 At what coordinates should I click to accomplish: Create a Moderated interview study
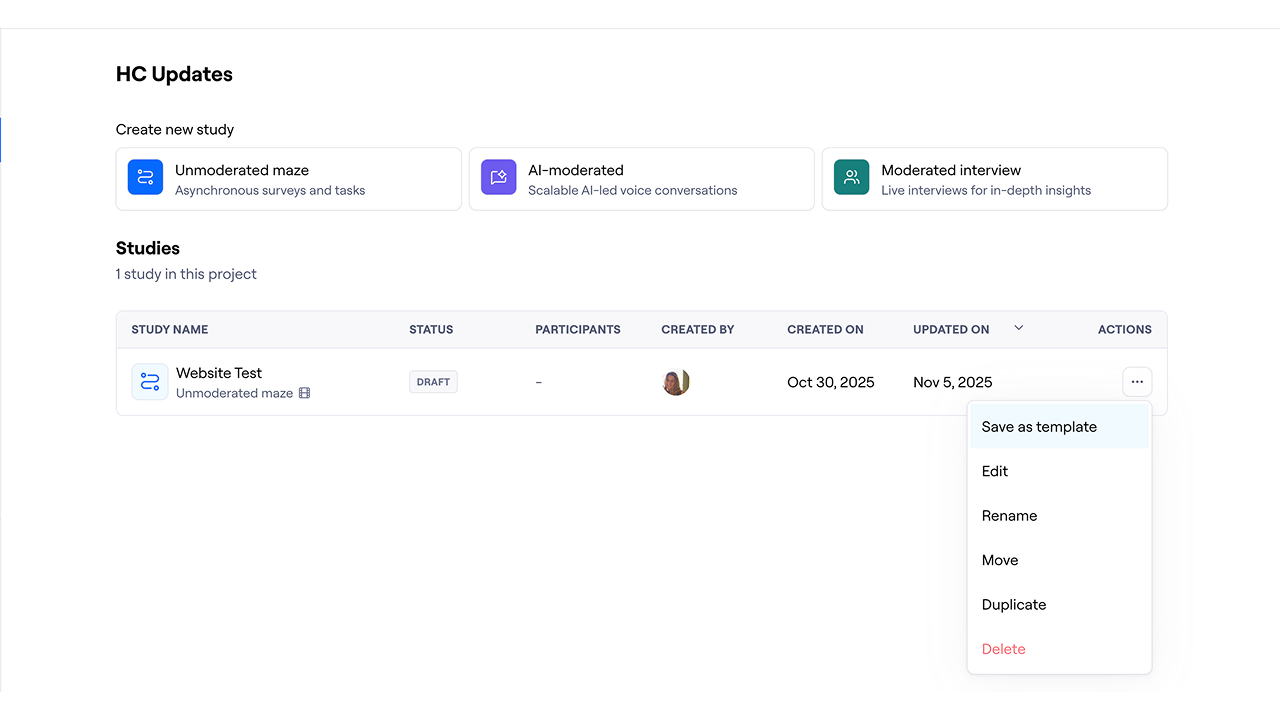(995, 179)
